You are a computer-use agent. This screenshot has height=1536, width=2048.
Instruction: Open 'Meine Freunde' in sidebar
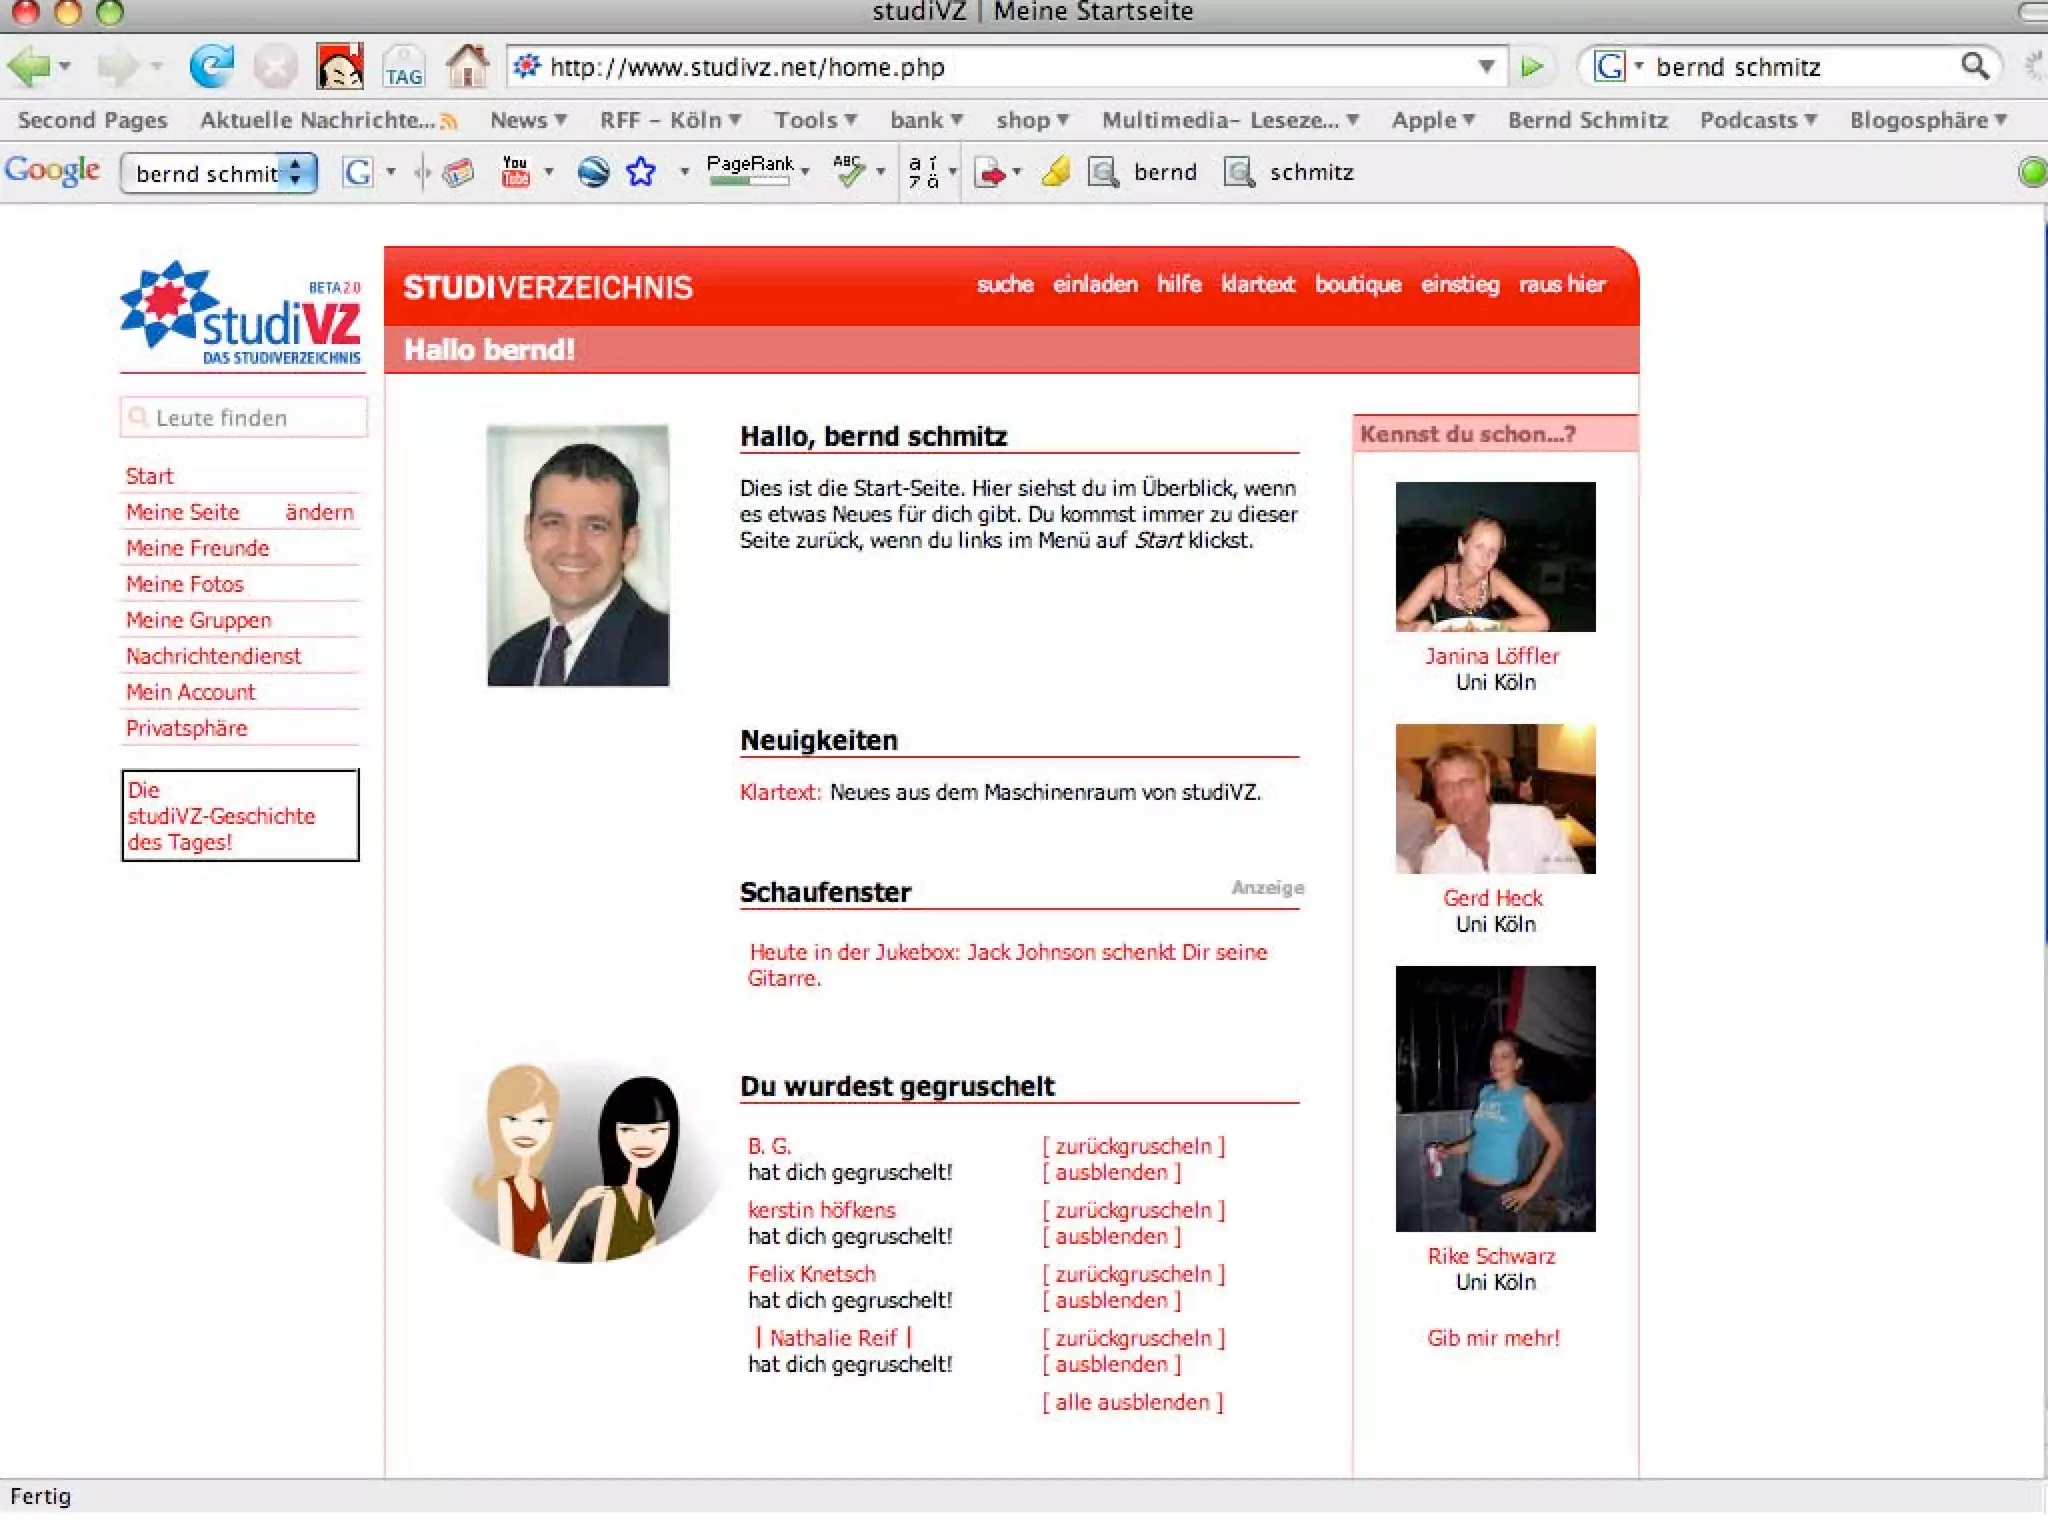point(197,548)
